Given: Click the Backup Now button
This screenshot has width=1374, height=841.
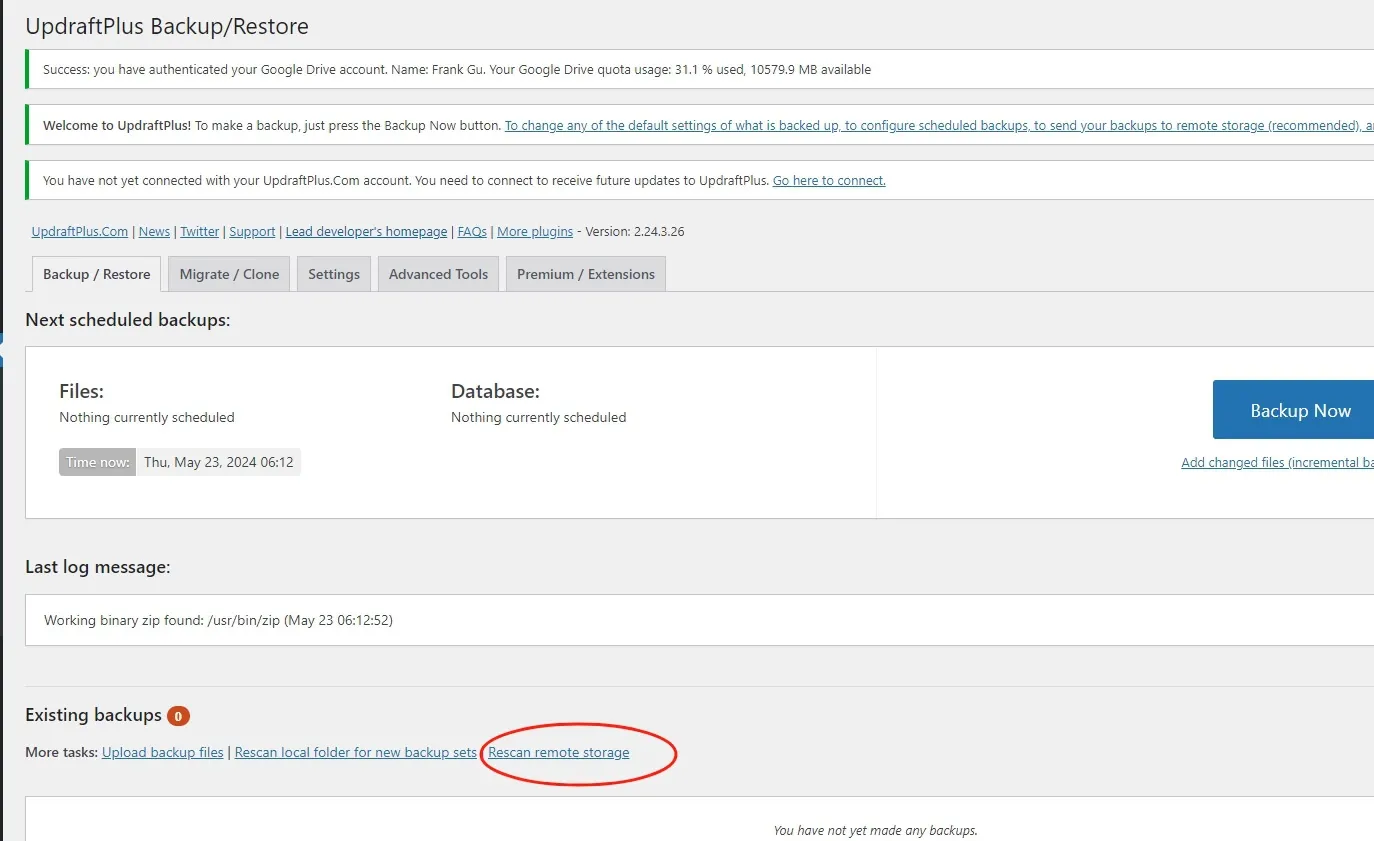Looking at the screenshot, I should 1293,410.
